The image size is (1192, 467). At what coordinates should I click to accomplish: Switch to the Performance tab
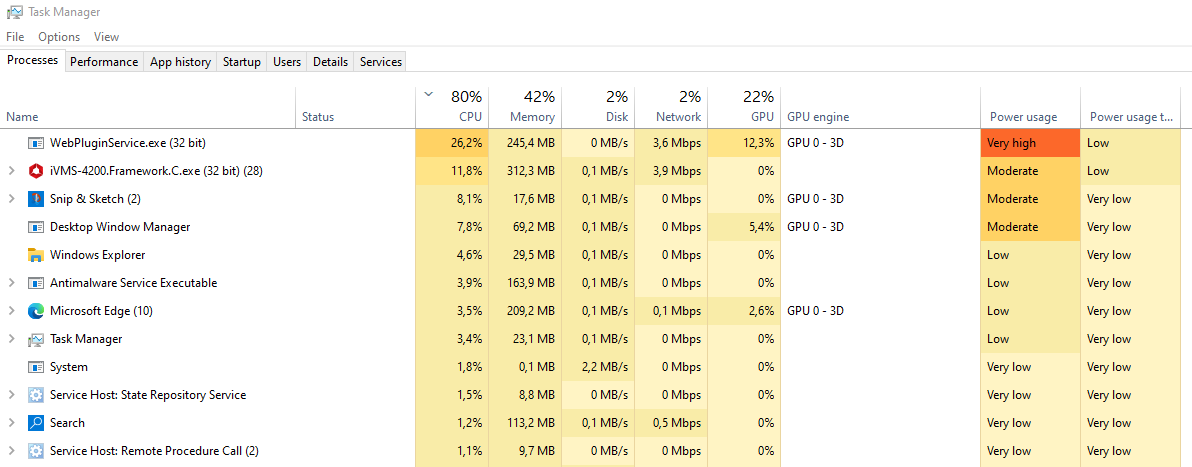pos(104,62)
